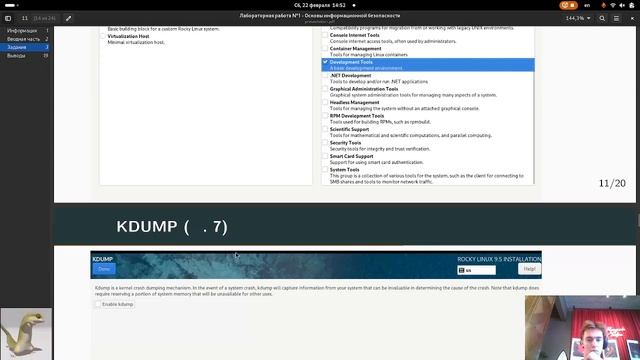Image resolution: width=640 pixels, height=360 pixels.
Task: Click the orange flame tray icon
Action: pyautogui.click(x=604, y=5)
